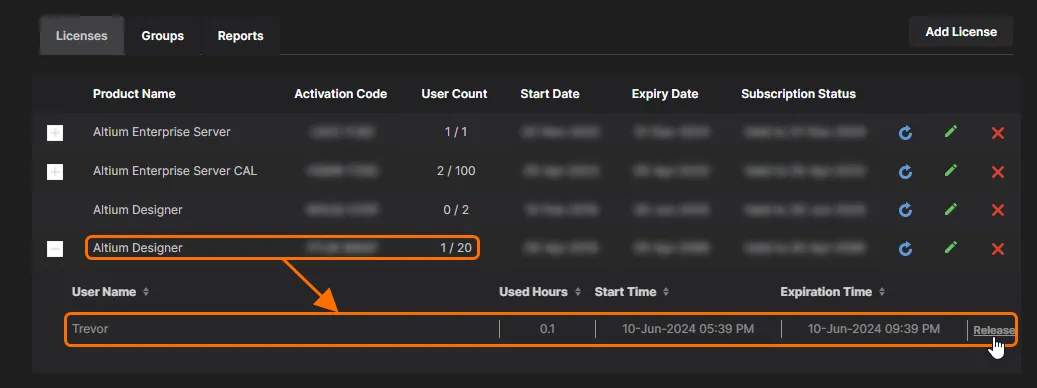This screenshot has width=1037, height=388.
Task: Click the 0.1 used hours value
Action: pos(547,329)
